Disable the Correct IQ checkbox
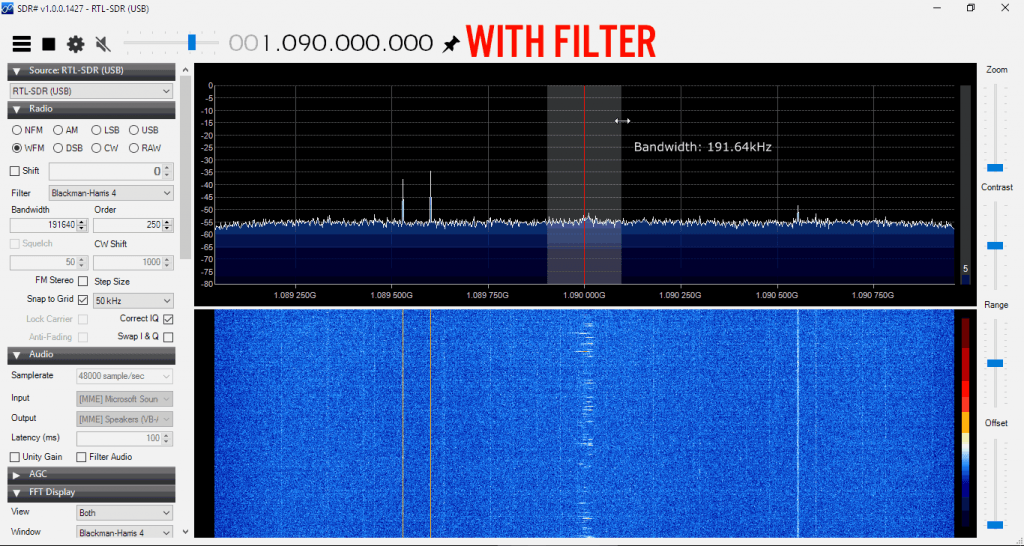 coord(168,319)
